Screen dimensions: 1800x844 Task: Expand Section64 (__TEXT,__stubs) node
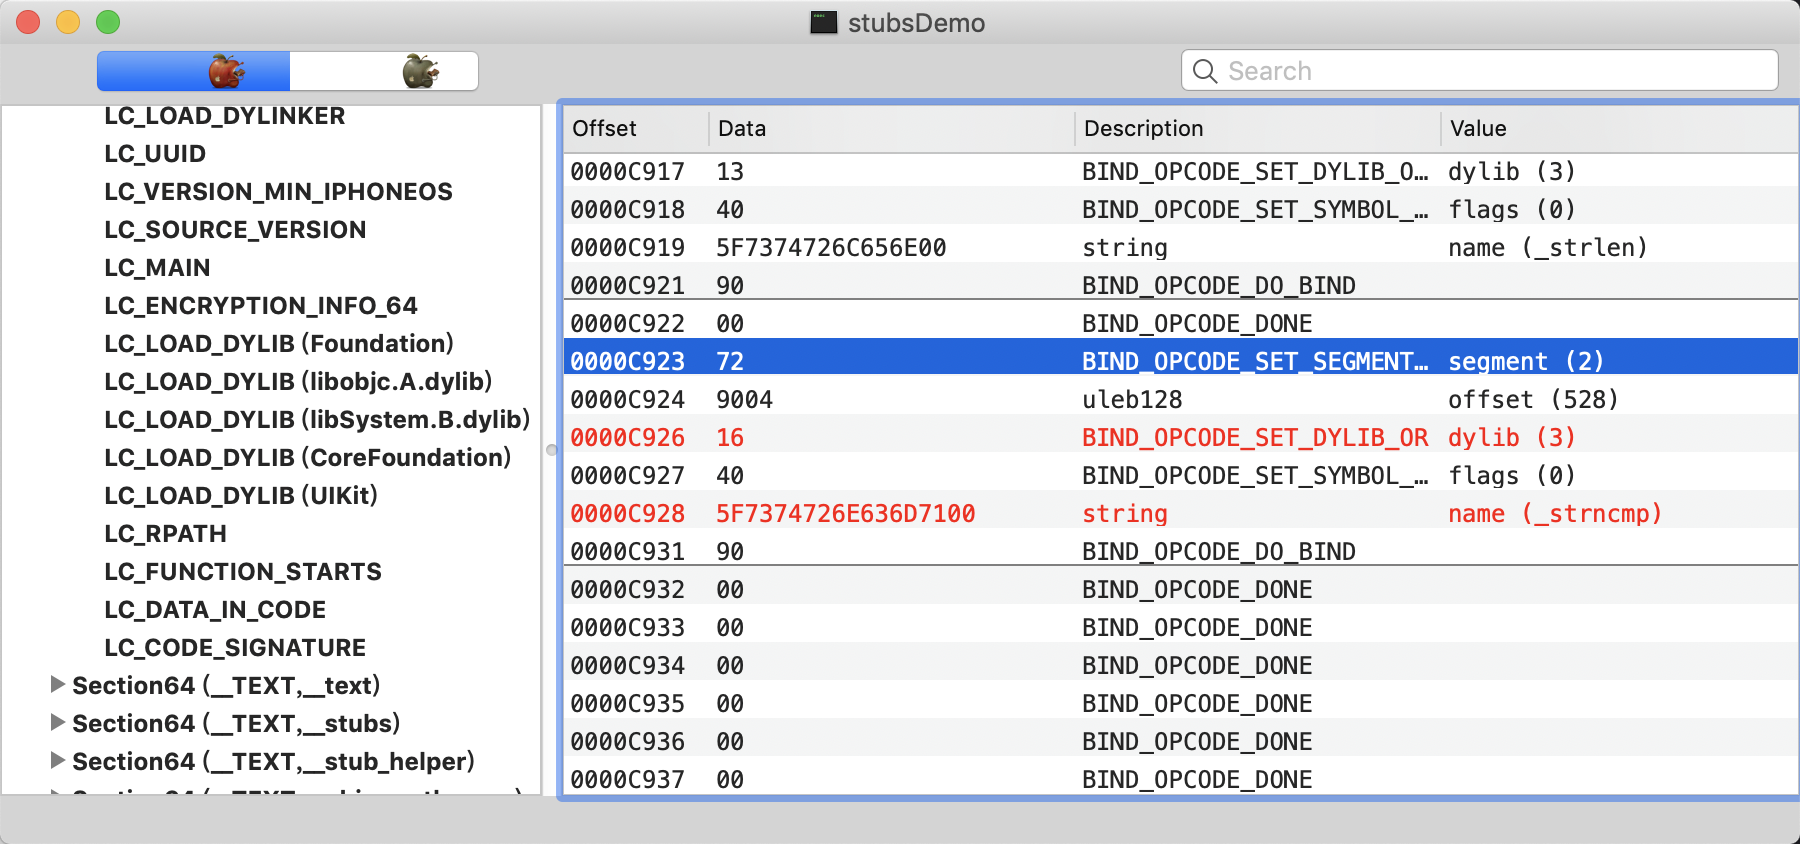(58, 723)
